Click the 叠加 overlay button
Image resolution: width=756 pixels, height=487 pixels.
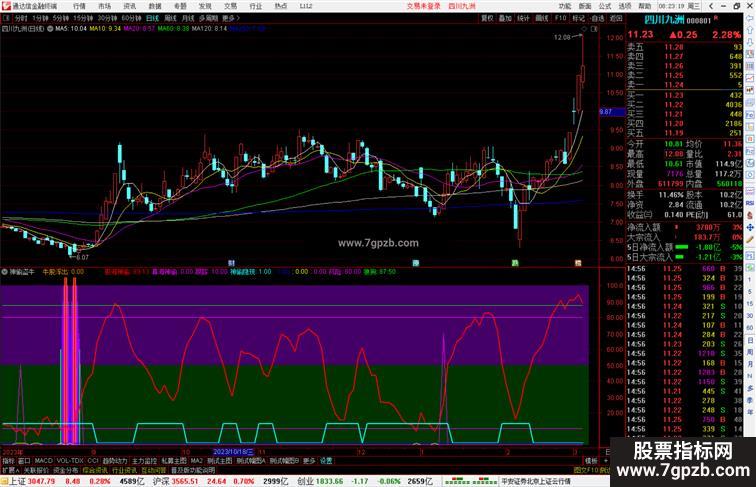tap(505, 18)
